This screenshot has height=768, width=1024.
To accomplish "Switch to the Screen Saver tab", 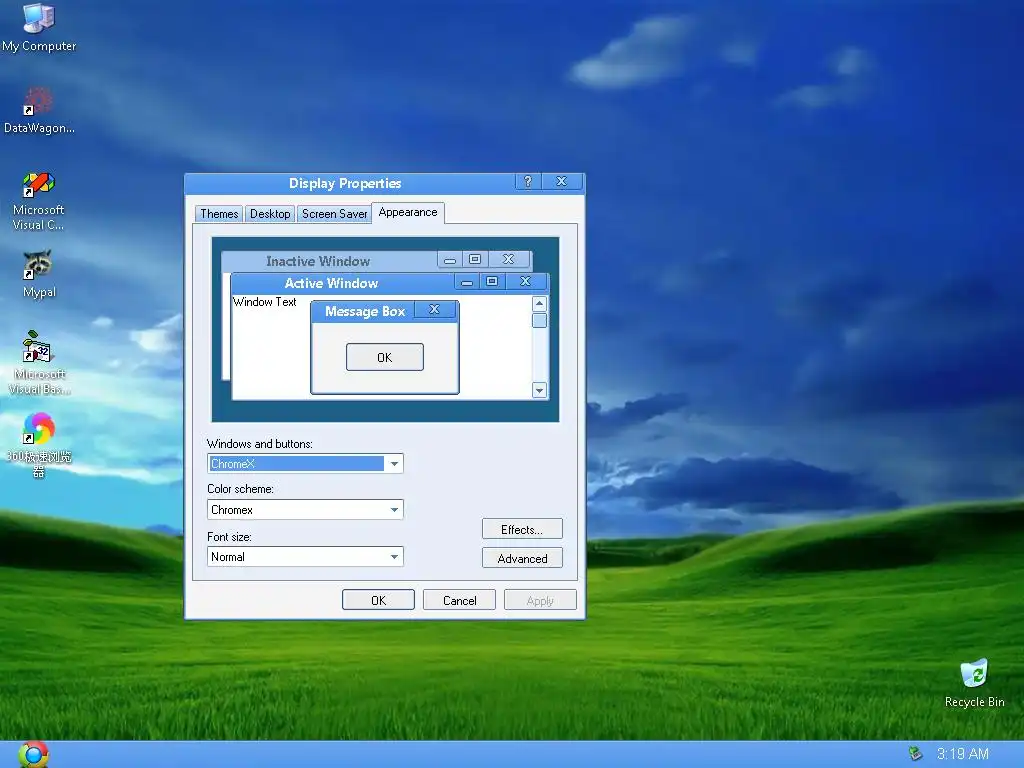I will pyautogui.click(x=334, y=214).
